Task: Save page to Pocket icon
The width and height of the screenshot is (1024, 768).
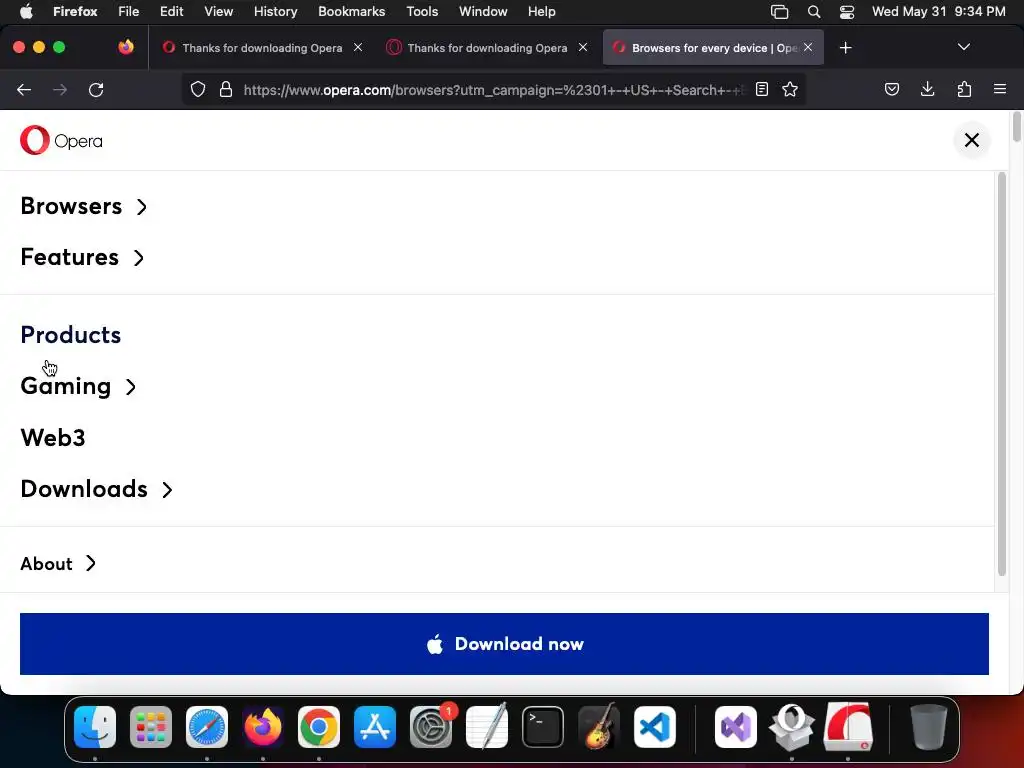Action: coord(891,89)
